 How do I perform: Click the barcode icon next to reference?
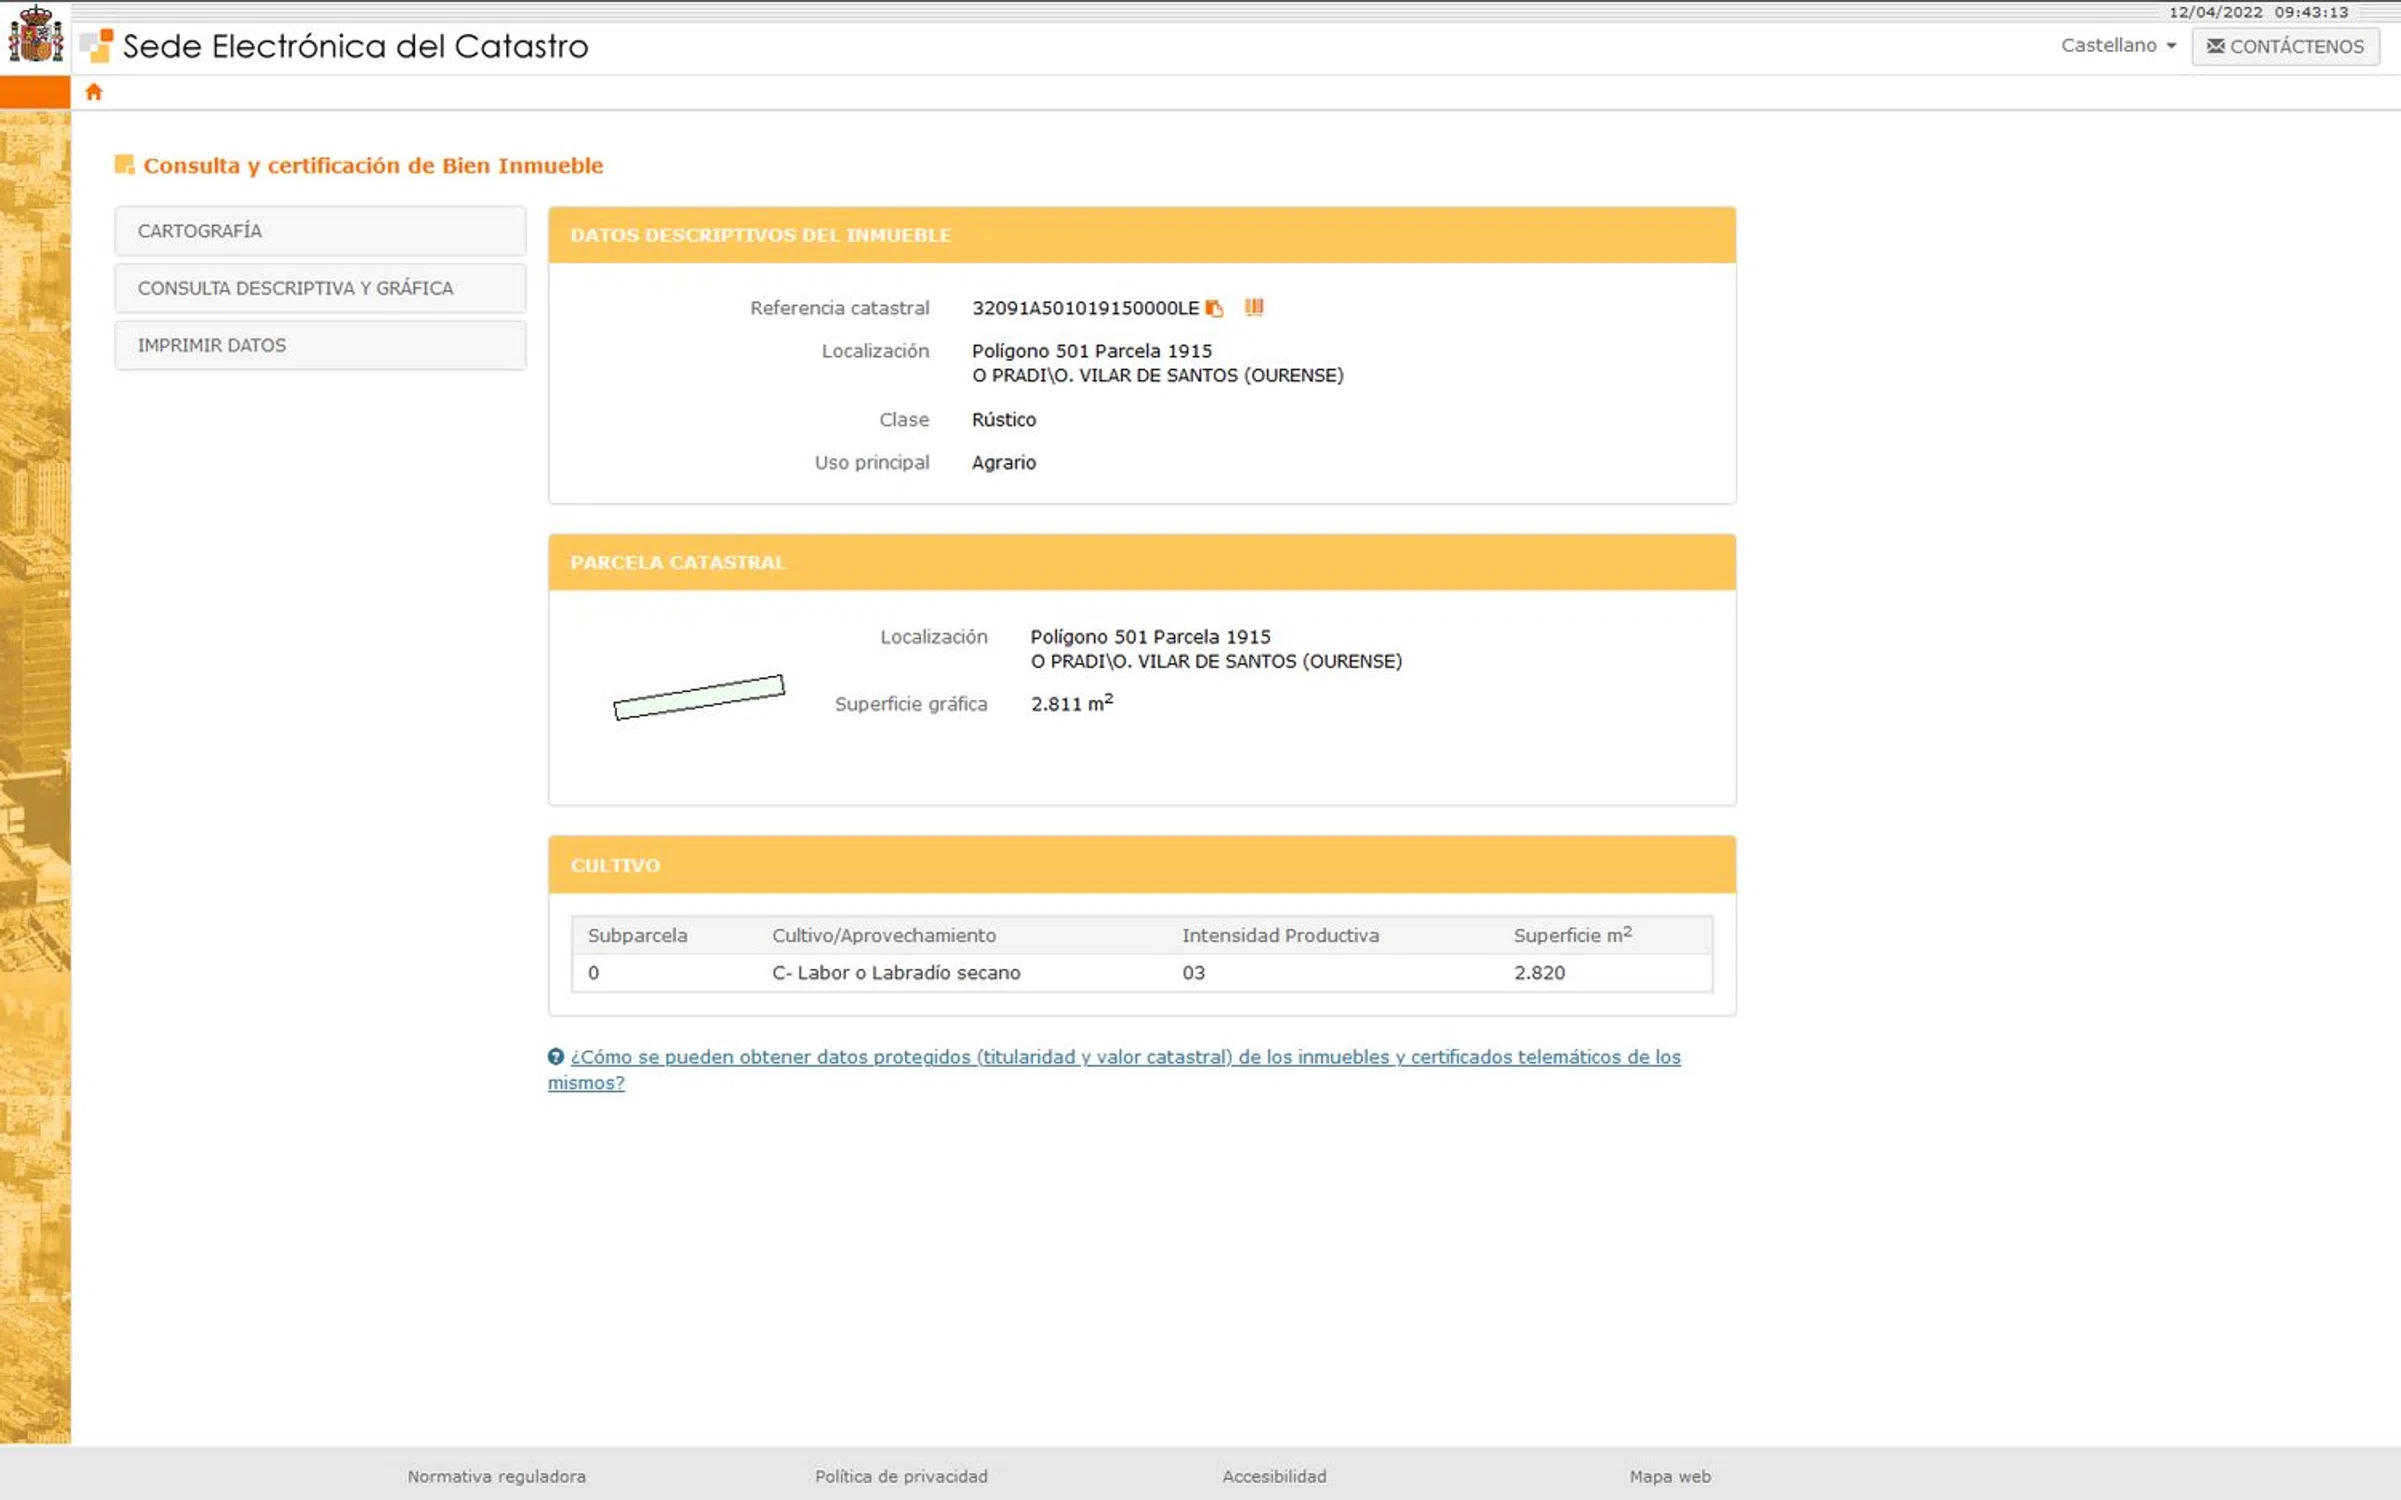pos(1254,307)
